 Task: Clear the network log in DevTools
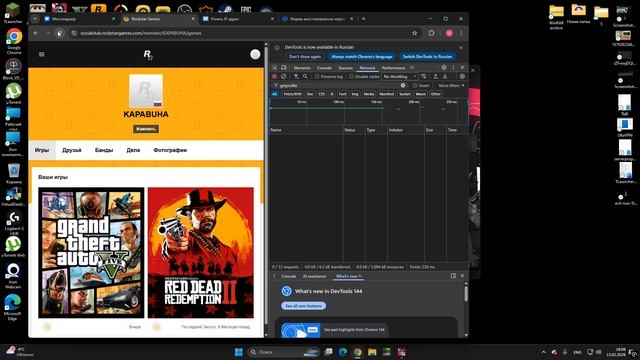coord(283,76)
